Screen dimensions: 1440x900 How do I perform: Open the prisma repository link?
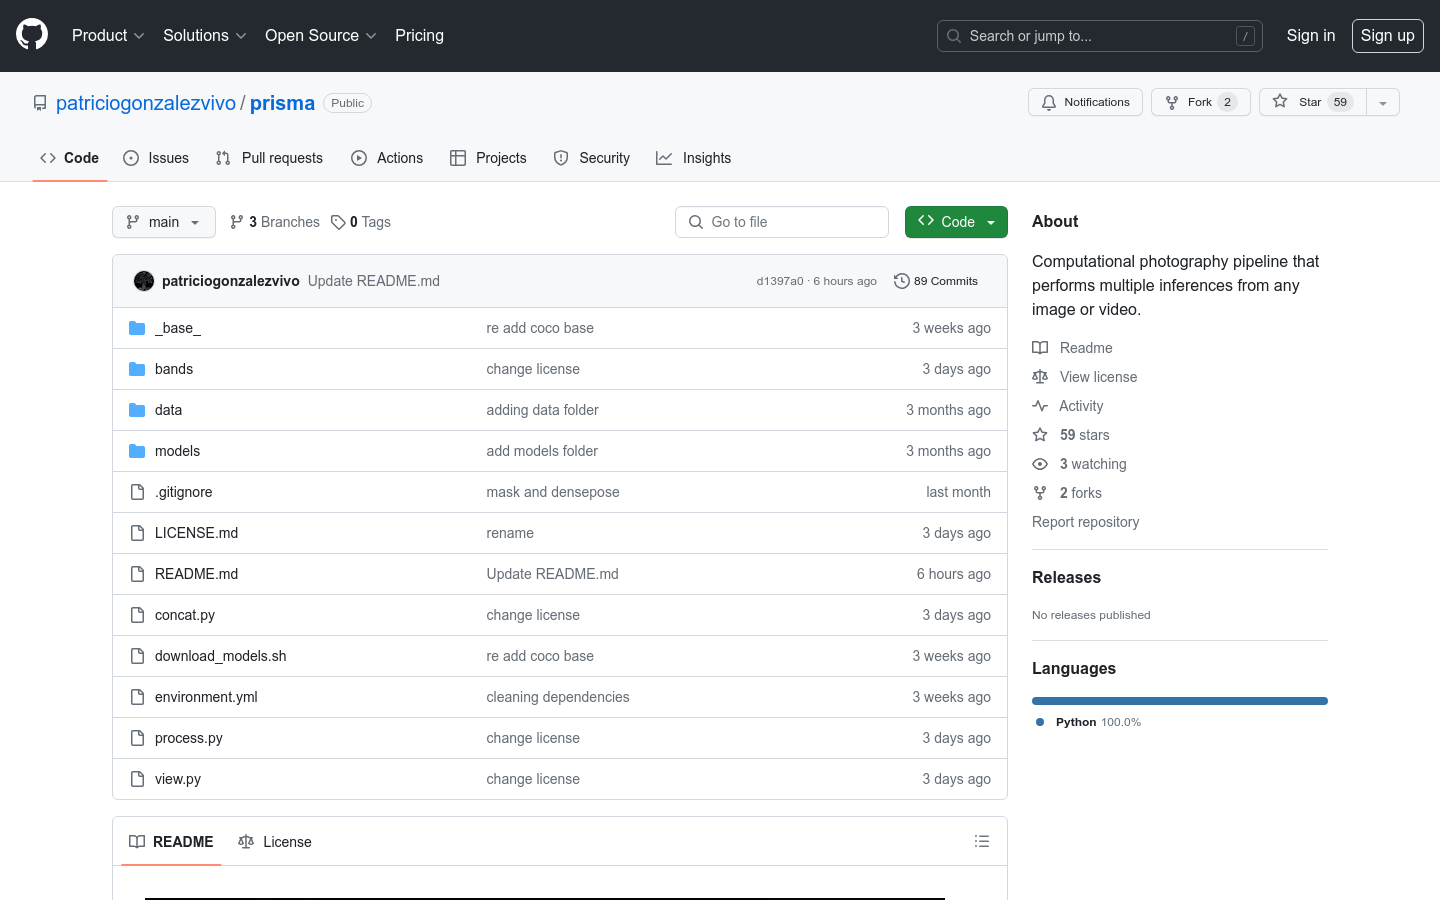[282, 103]
